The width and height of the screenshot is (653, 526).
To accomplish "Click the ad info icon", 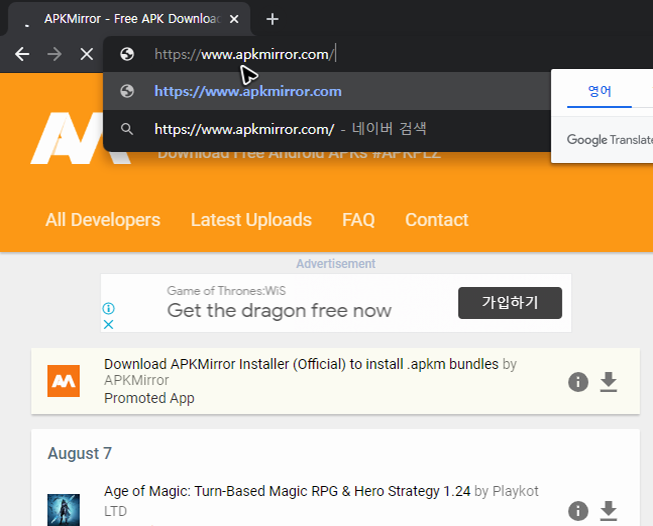I will (108, 309).
